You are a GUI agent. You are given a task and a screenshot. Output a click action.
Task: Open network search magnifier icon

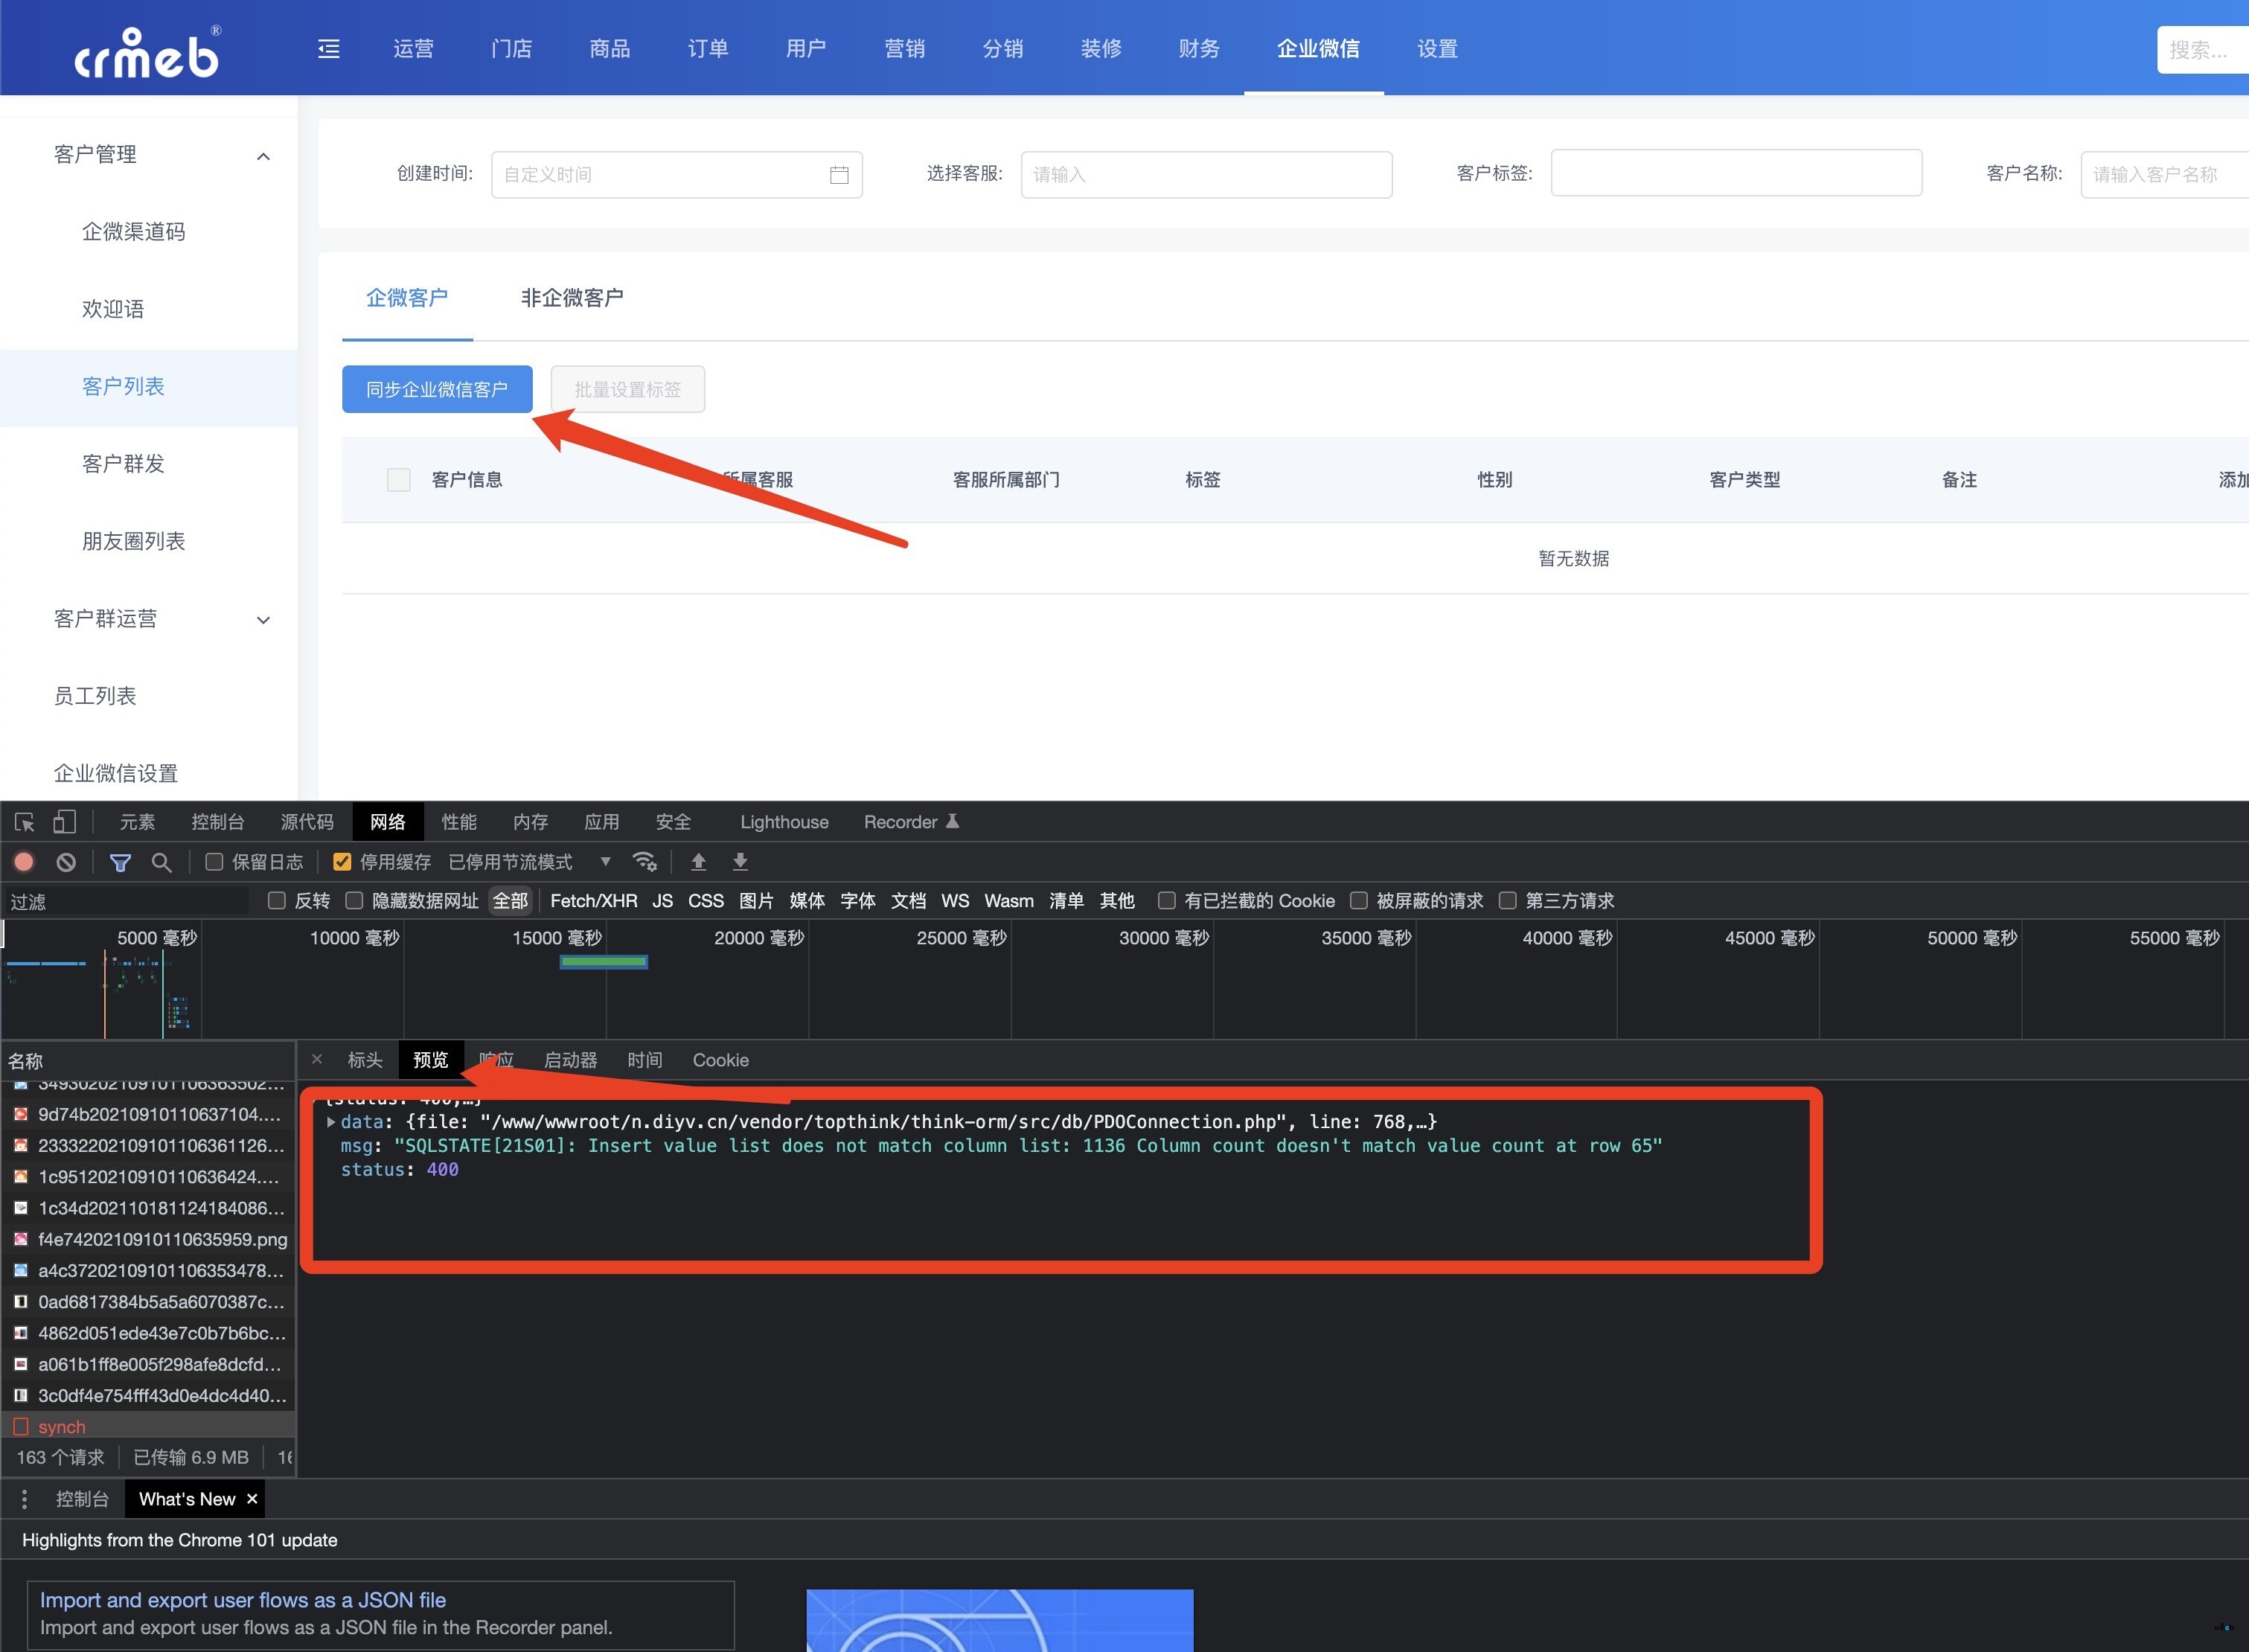click(x=161, y=862)
